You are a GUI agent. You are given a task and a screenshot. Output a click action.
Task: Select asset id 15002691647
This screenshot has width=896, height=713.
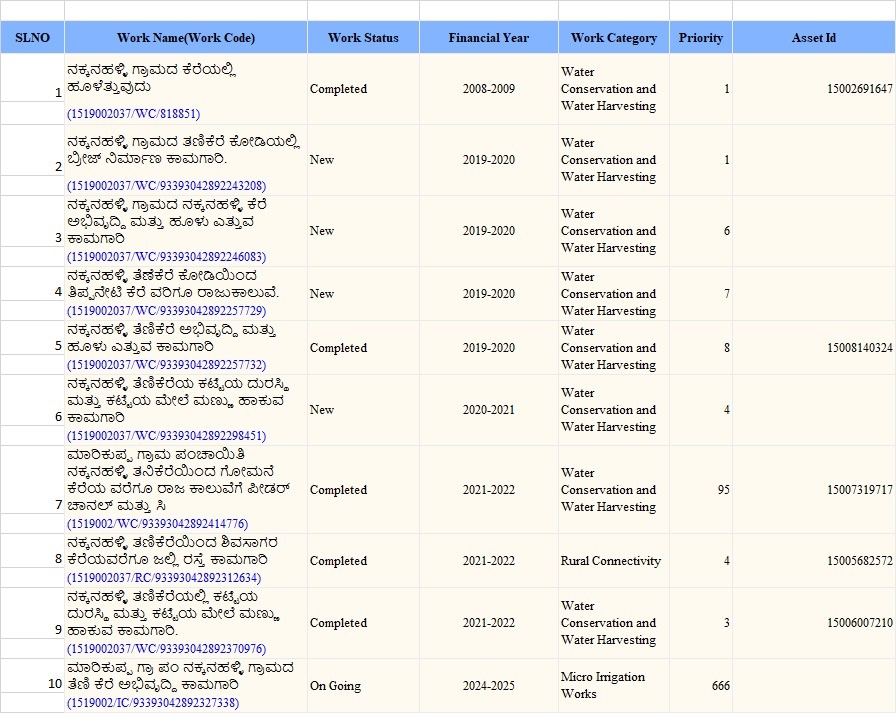click(x=859, y=89)
